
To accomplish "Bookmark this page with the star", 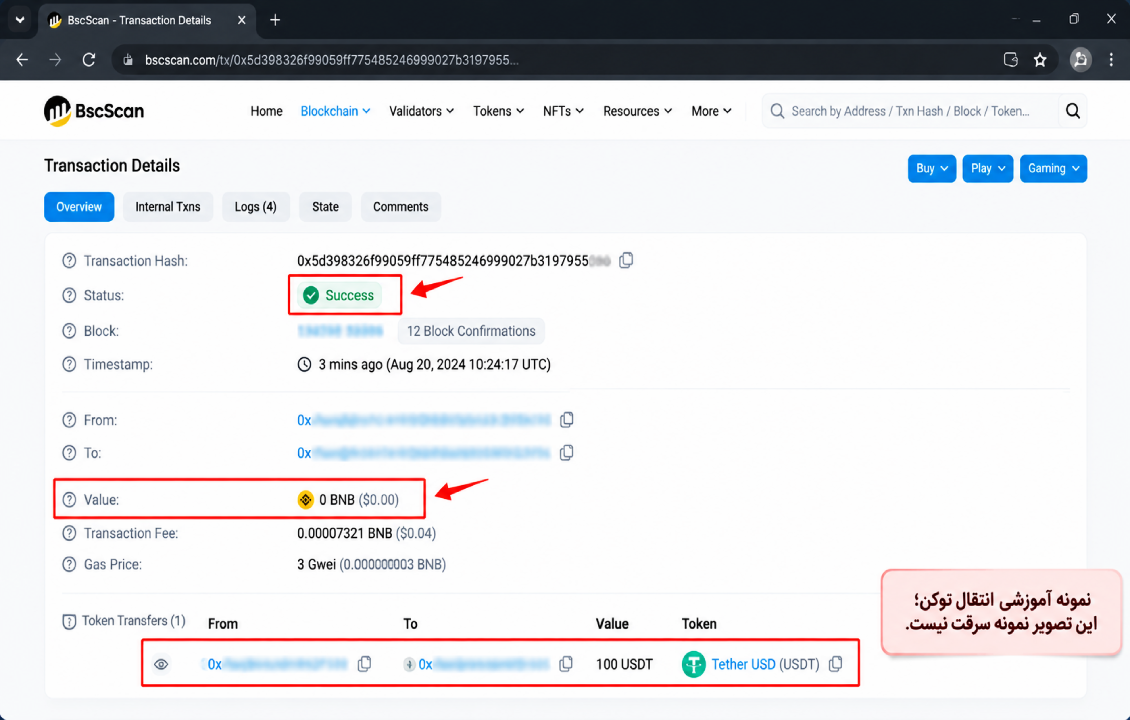I will pos(1040,60).
